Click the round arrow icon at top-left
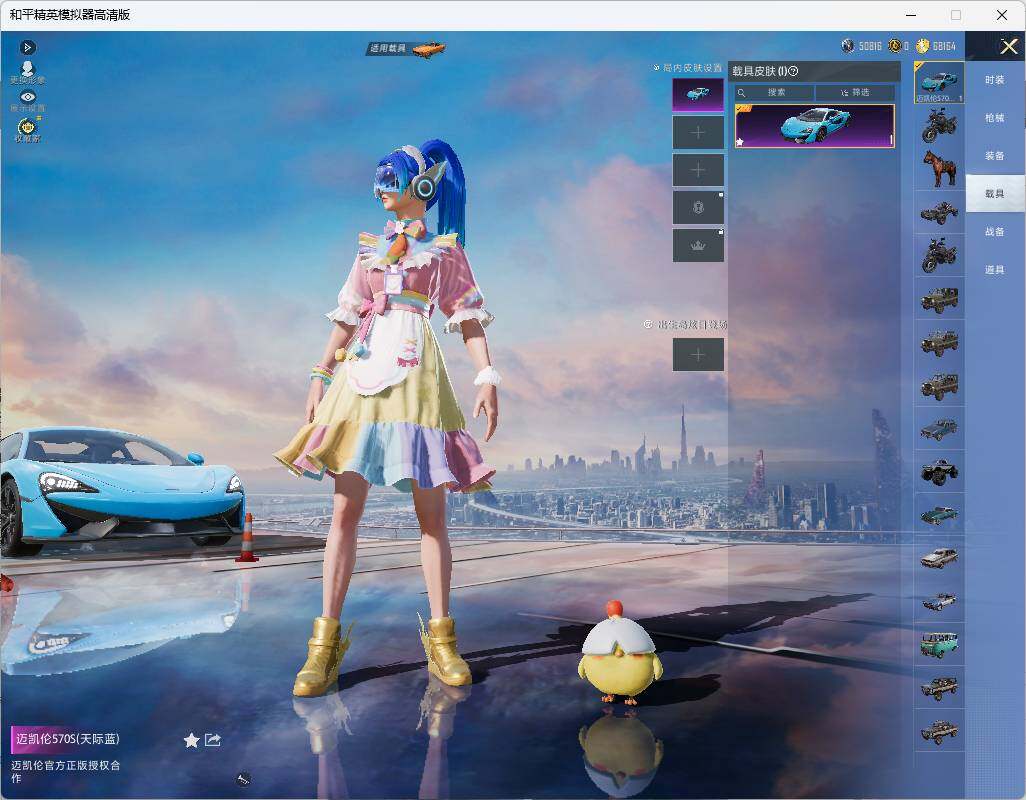Image resolution: width=1026 pixels, height=800 pixels. [x=27, y=47]
